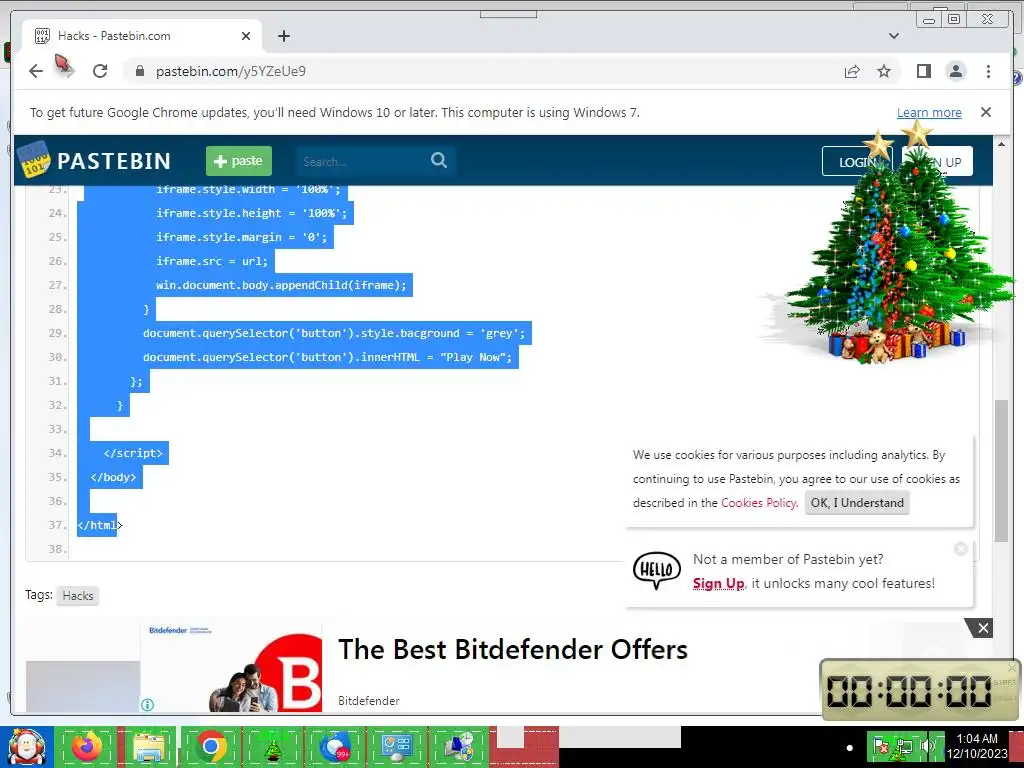Open the ad info icon
The image size is (1024, 768).
[x=148, y=705]
